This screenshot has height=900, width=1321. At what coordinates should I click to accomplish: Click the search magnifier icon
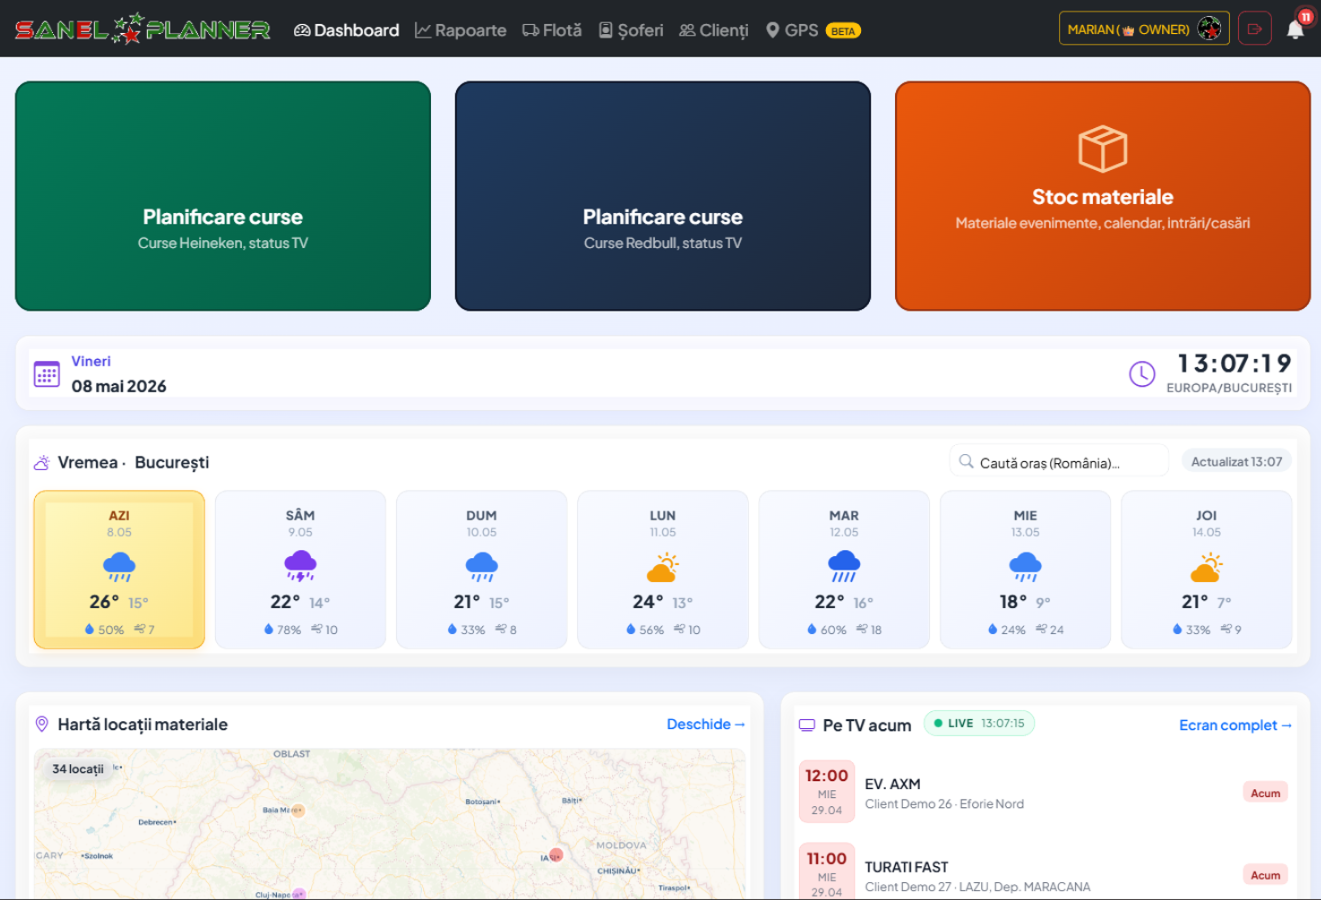coord(966,462)
